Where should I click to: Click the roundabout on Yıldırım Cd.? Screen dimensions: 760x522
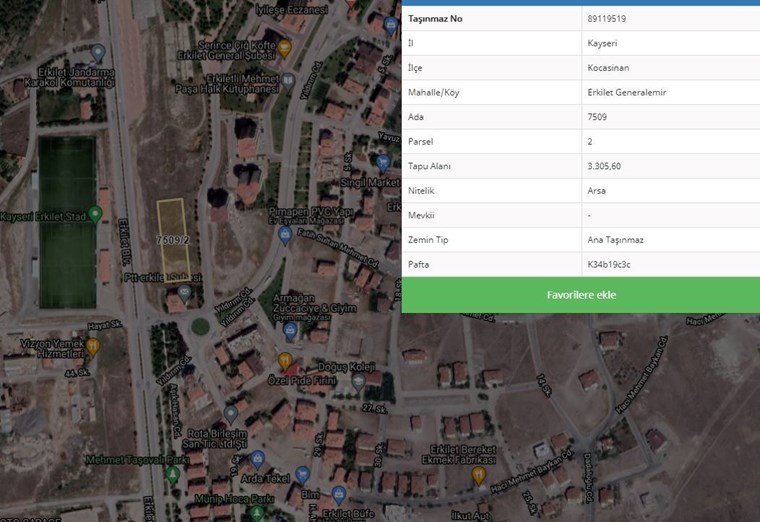[200, 326]
